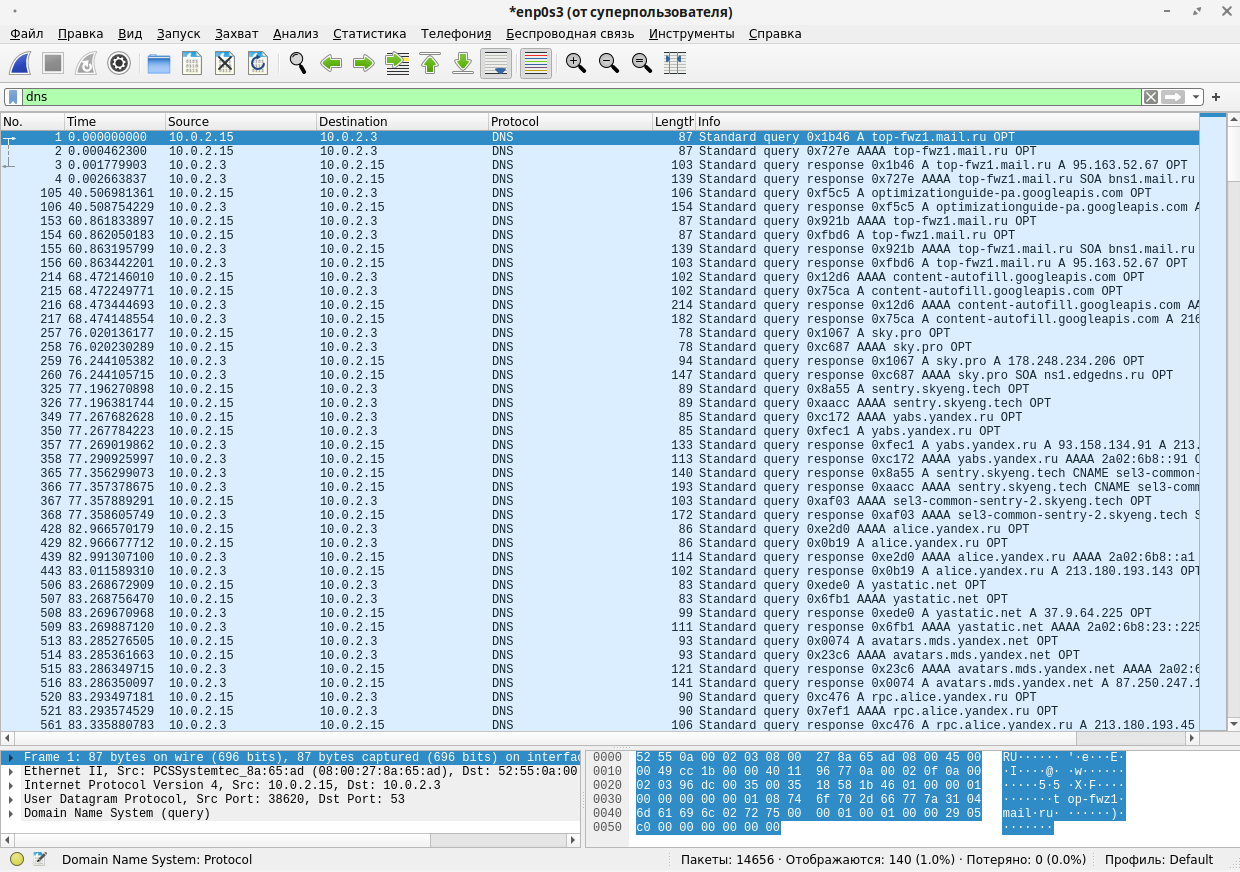Open display filter history dropdown
The width and height of the screenshot is (1240, 872).
(x=1196, y=97)
